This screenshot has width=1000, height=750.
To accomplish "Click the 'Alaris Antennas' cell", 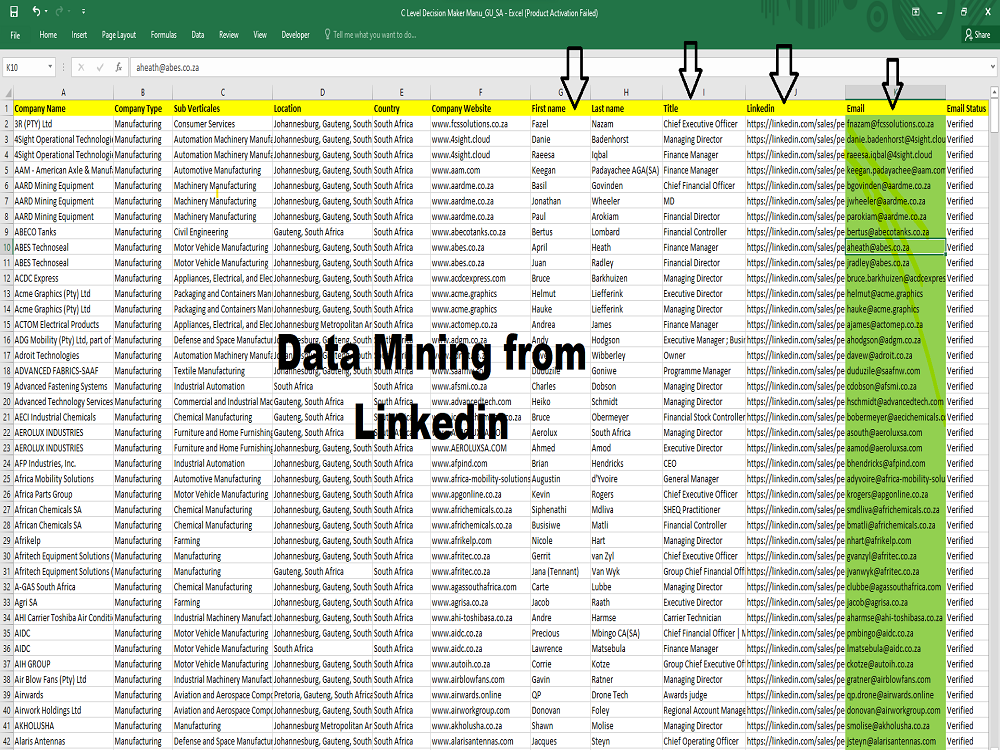I will click(x=63, y=741).
